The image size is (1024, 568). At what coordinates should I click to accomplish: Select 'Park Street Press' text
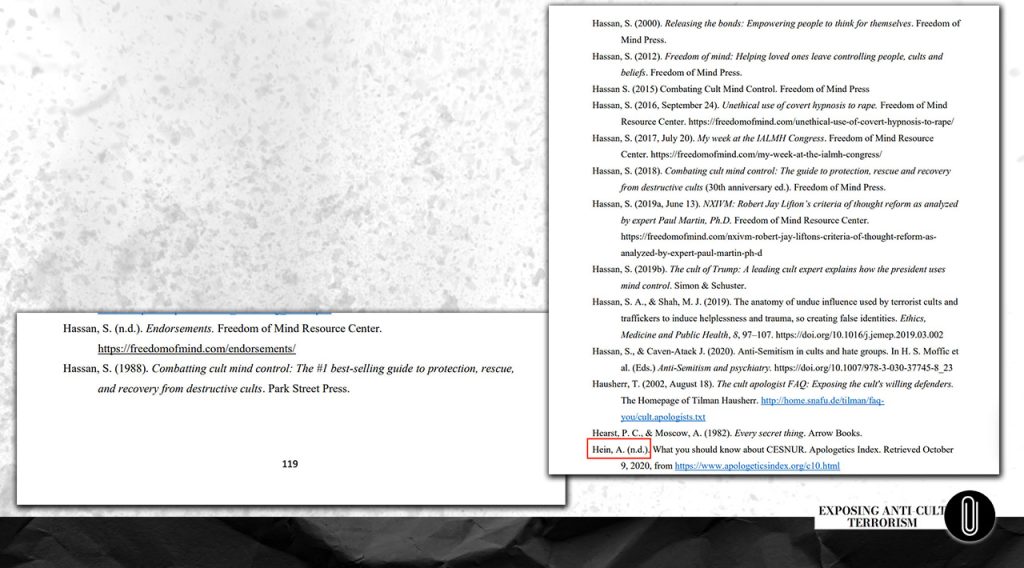point(308,388)
